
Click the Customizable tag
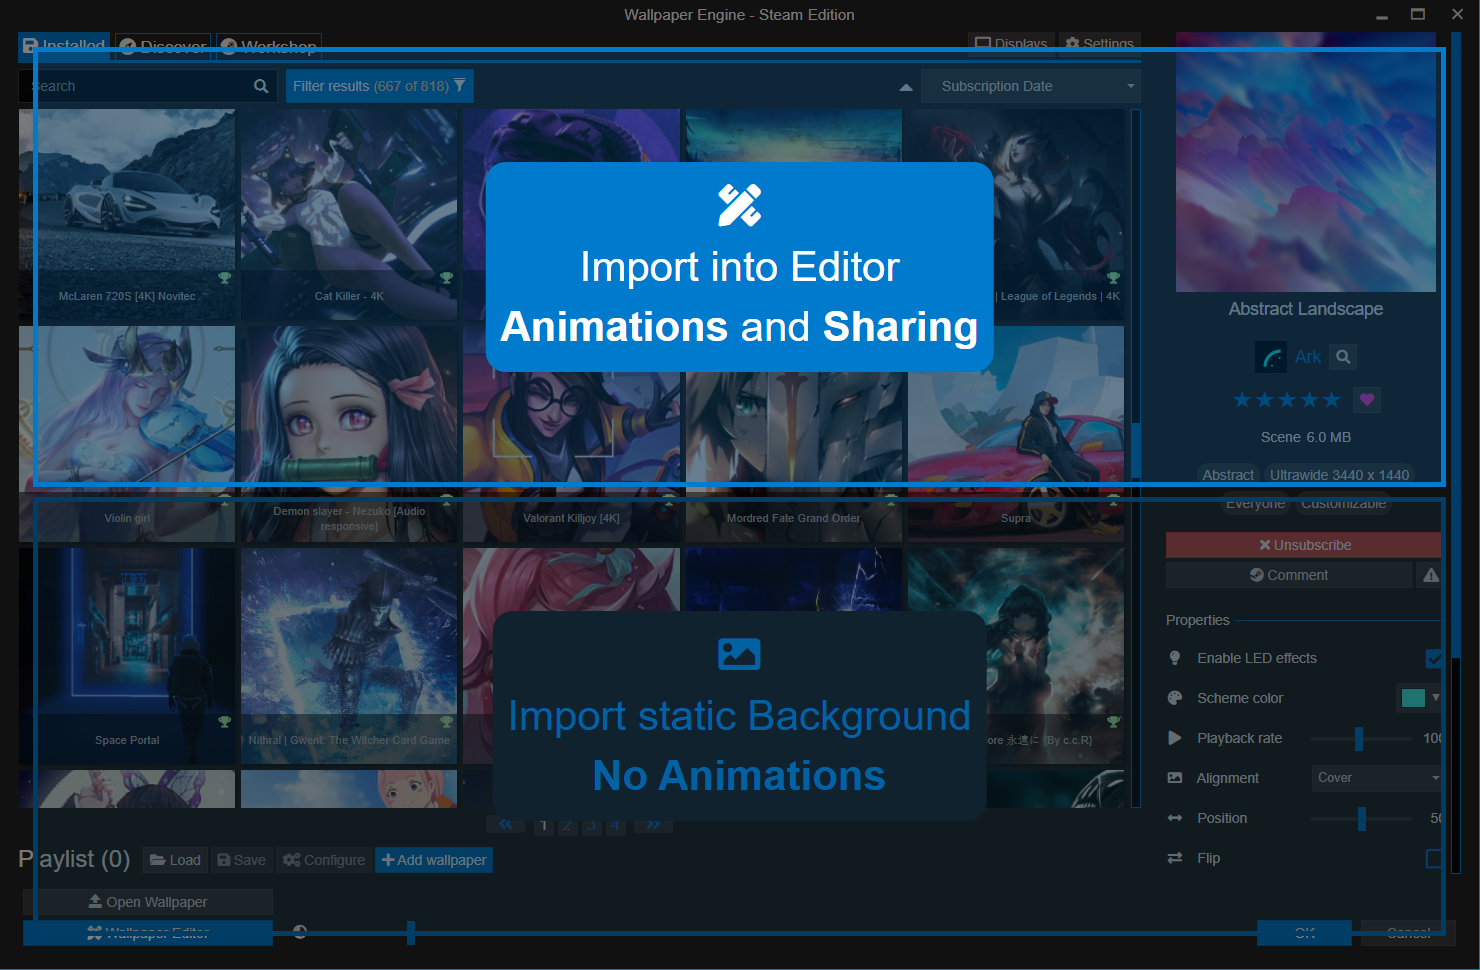tap(1343, 503)
